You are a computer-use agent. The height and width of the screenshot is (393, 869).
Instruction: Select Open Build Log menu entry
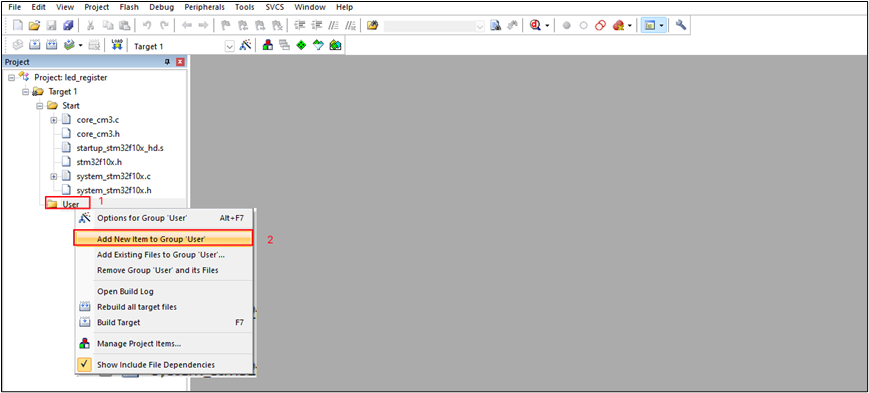164,291
